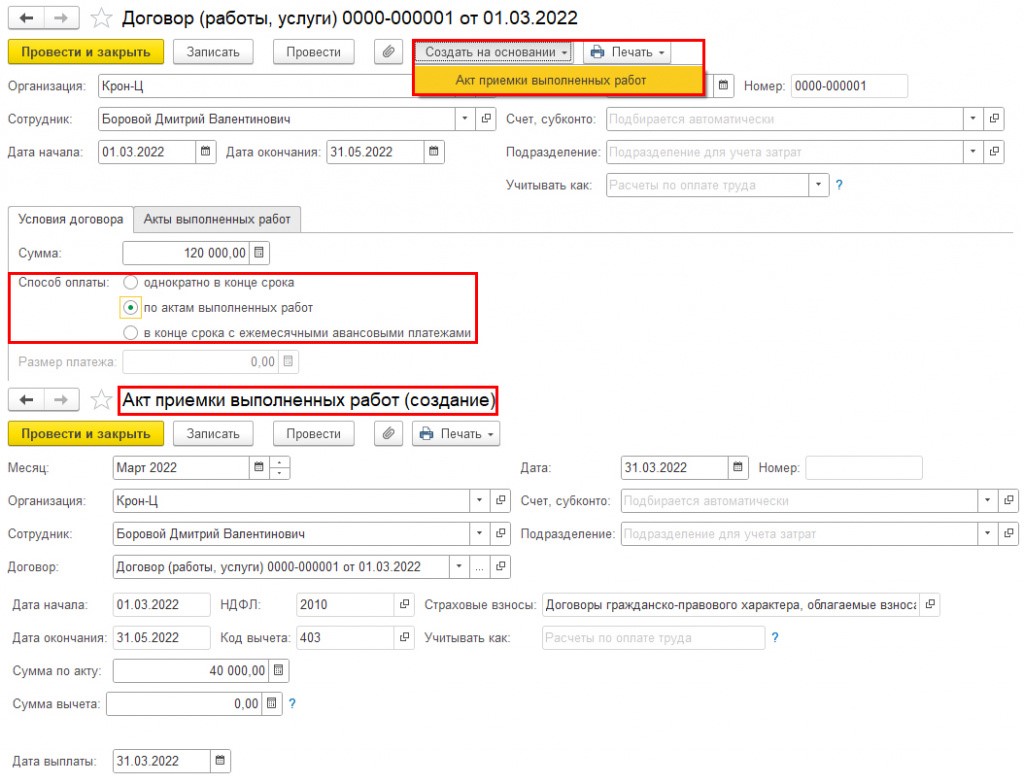Click the favorite star next to the contract title
Viewport: 1024px width, 784px height.
(101, 18)
